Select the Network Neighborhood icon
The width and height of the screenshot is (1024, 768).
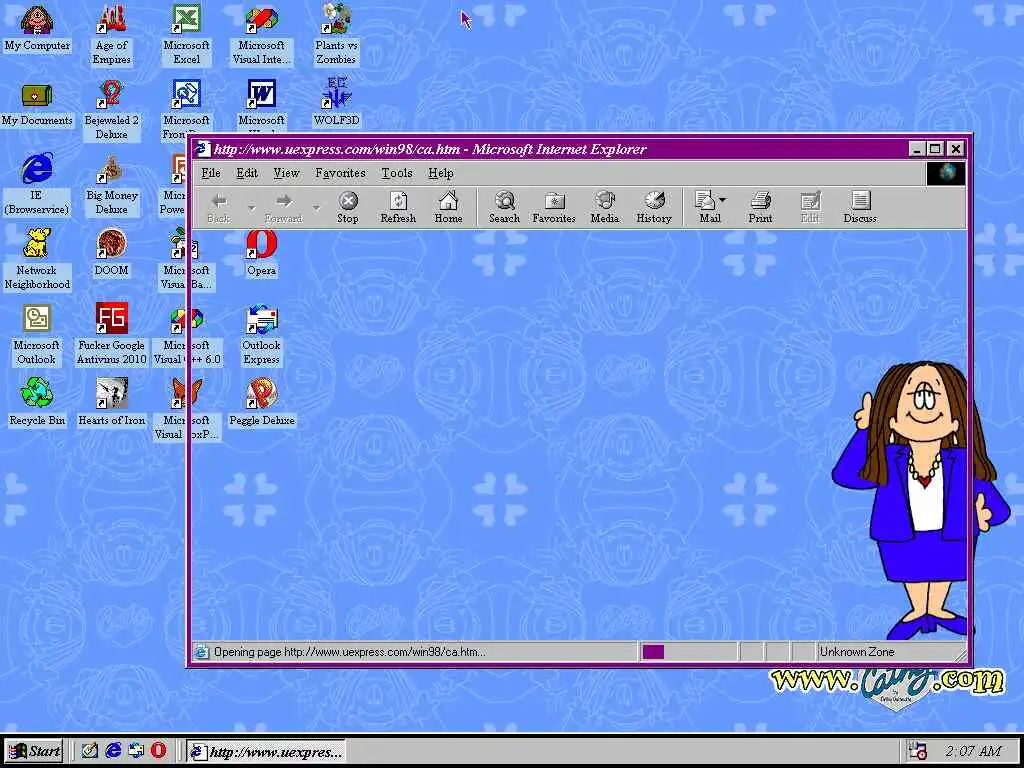(x=37, y=260)
